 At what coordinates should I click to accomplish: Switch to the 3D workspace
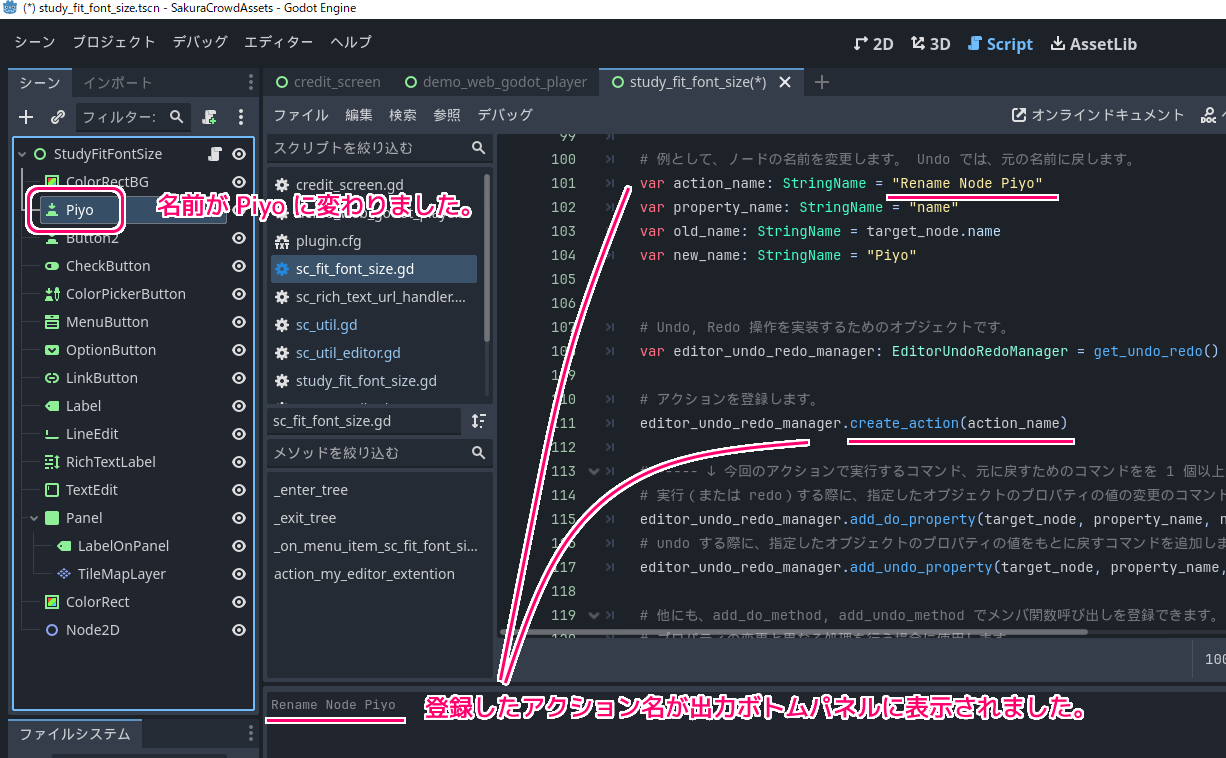point(930,44)
